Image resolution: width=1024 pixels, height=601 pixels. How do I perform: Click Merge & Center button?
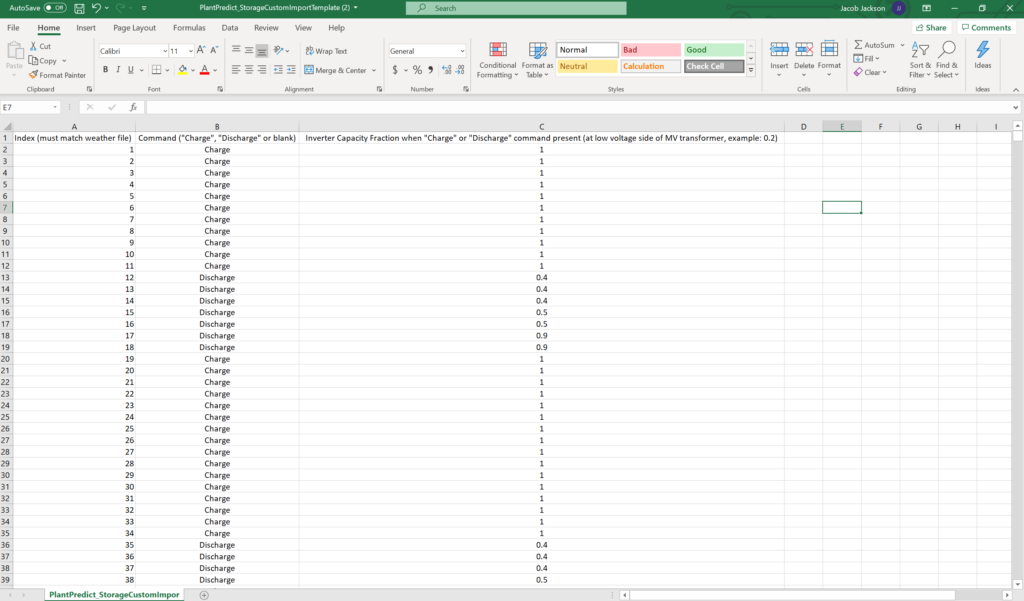pyautogui.click(x=336, y=70)
